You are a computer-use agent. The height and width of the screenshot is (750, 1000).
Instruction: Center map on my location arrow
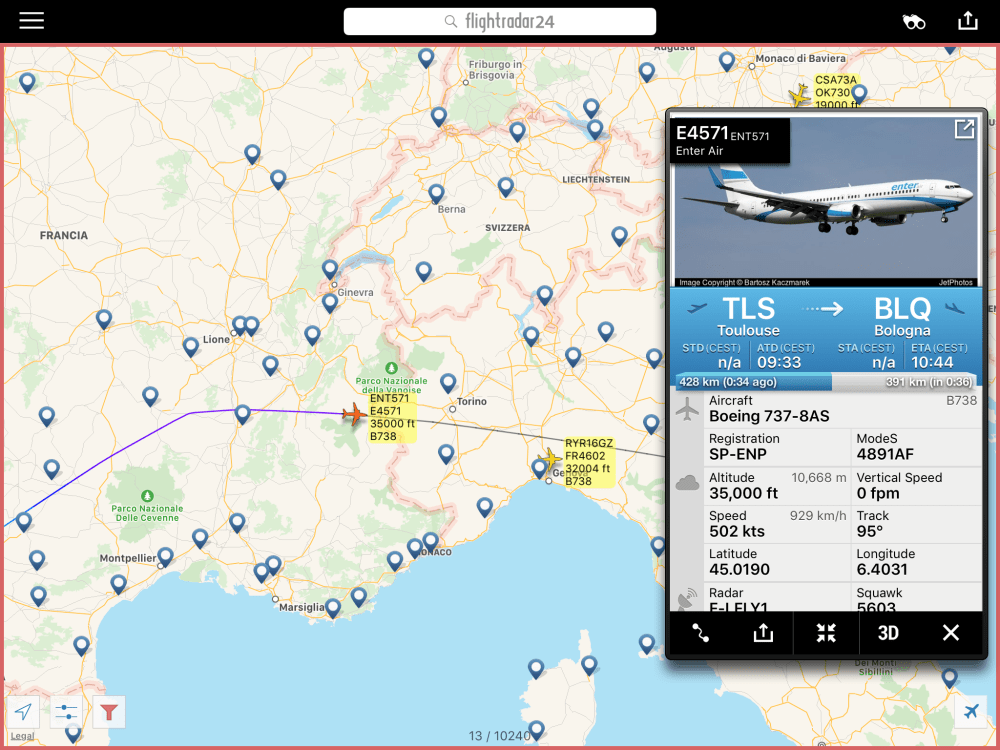coord(24,712)
